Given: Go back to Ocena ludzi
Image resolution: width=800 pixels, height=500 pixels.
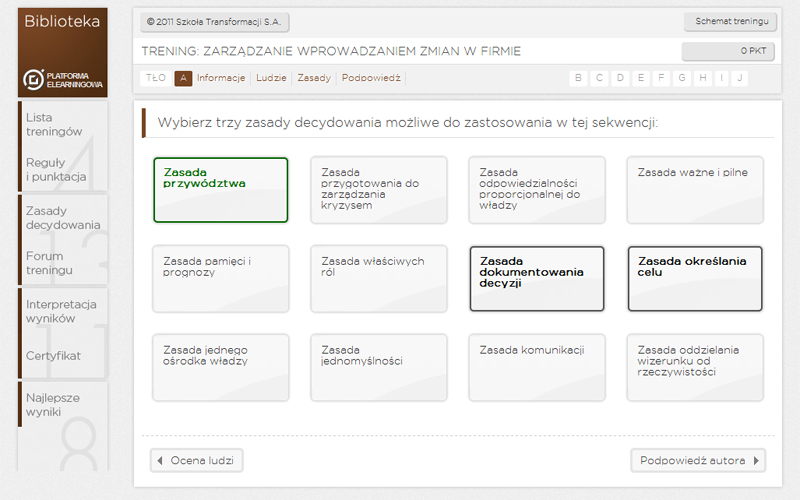Looking at the screenshot, I should pyautogui.click(x=196, y=461).
